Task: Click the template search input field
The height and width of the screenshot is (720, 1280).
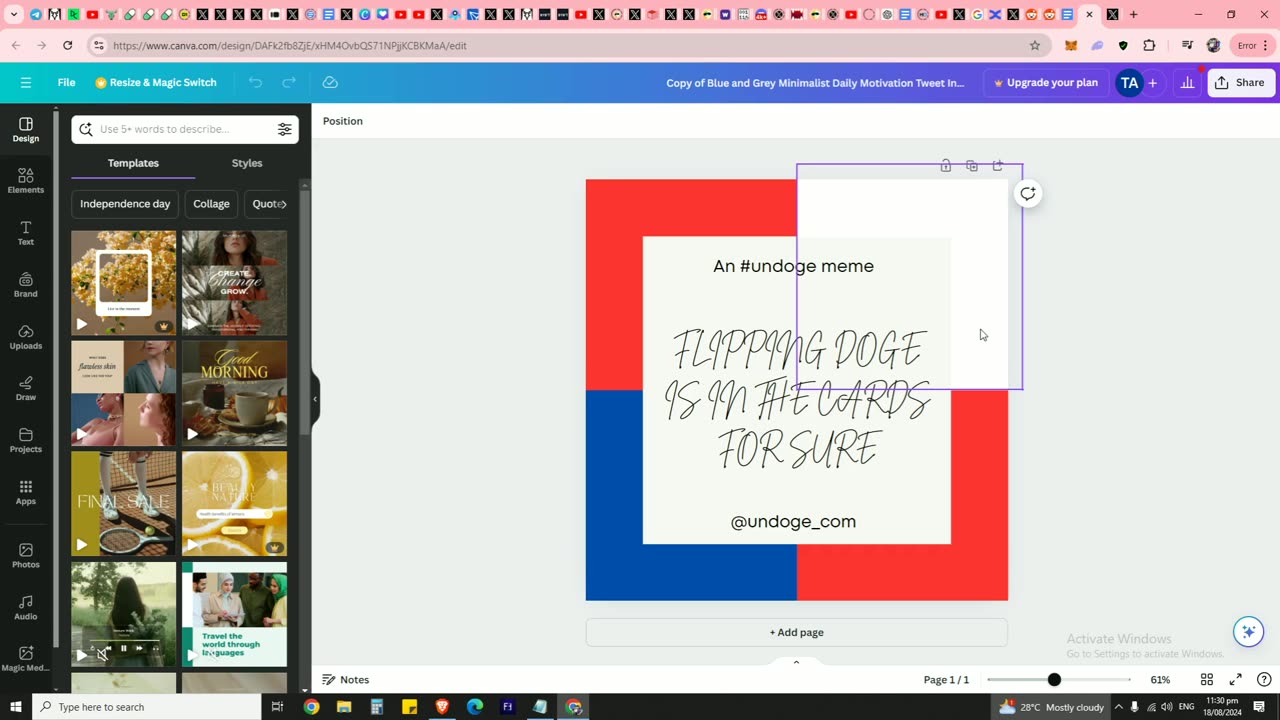Action: 185,129
